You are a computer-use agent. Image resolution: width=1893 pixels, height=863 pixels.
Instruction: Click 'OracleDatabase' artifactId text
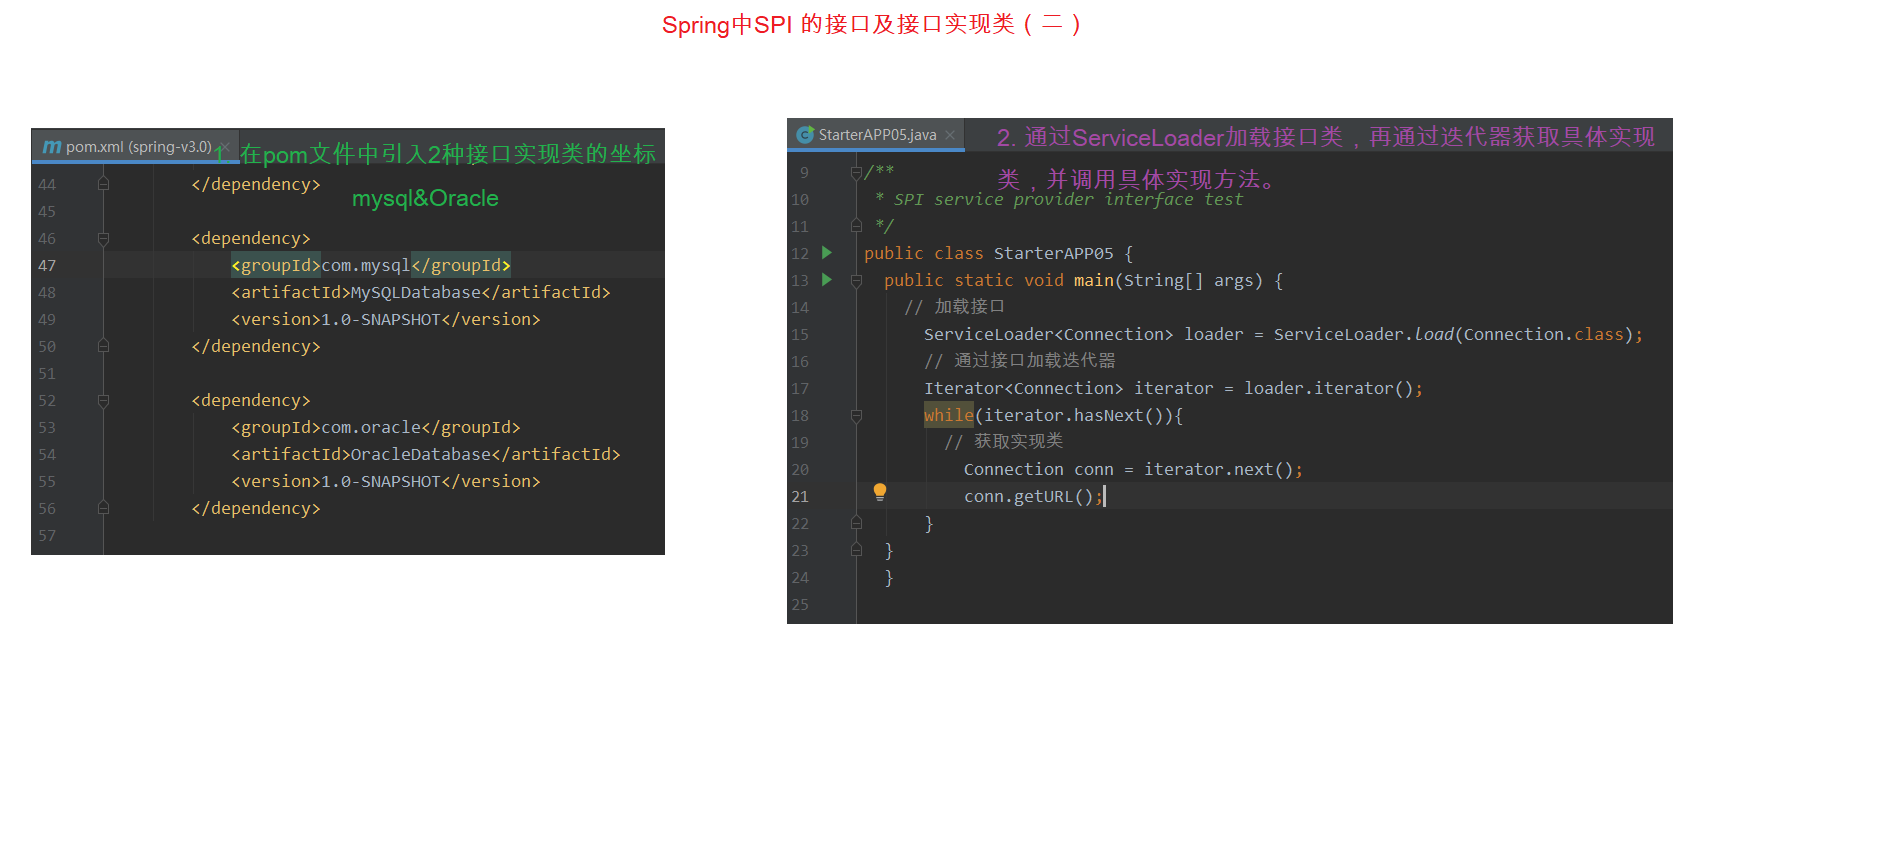421,454
